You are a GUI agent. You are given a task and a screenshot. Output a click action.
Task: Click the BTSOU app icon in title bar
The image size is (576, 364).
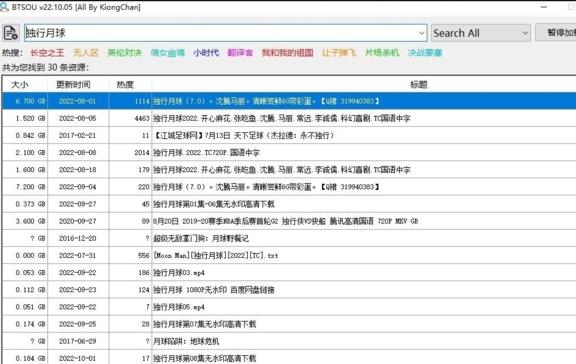point(4,7)
